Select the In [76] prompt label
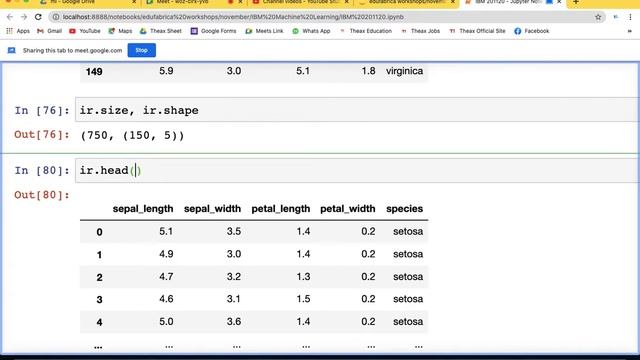Image resolution: width=640 pixels, height=360 pixels. tap(42, 111)
